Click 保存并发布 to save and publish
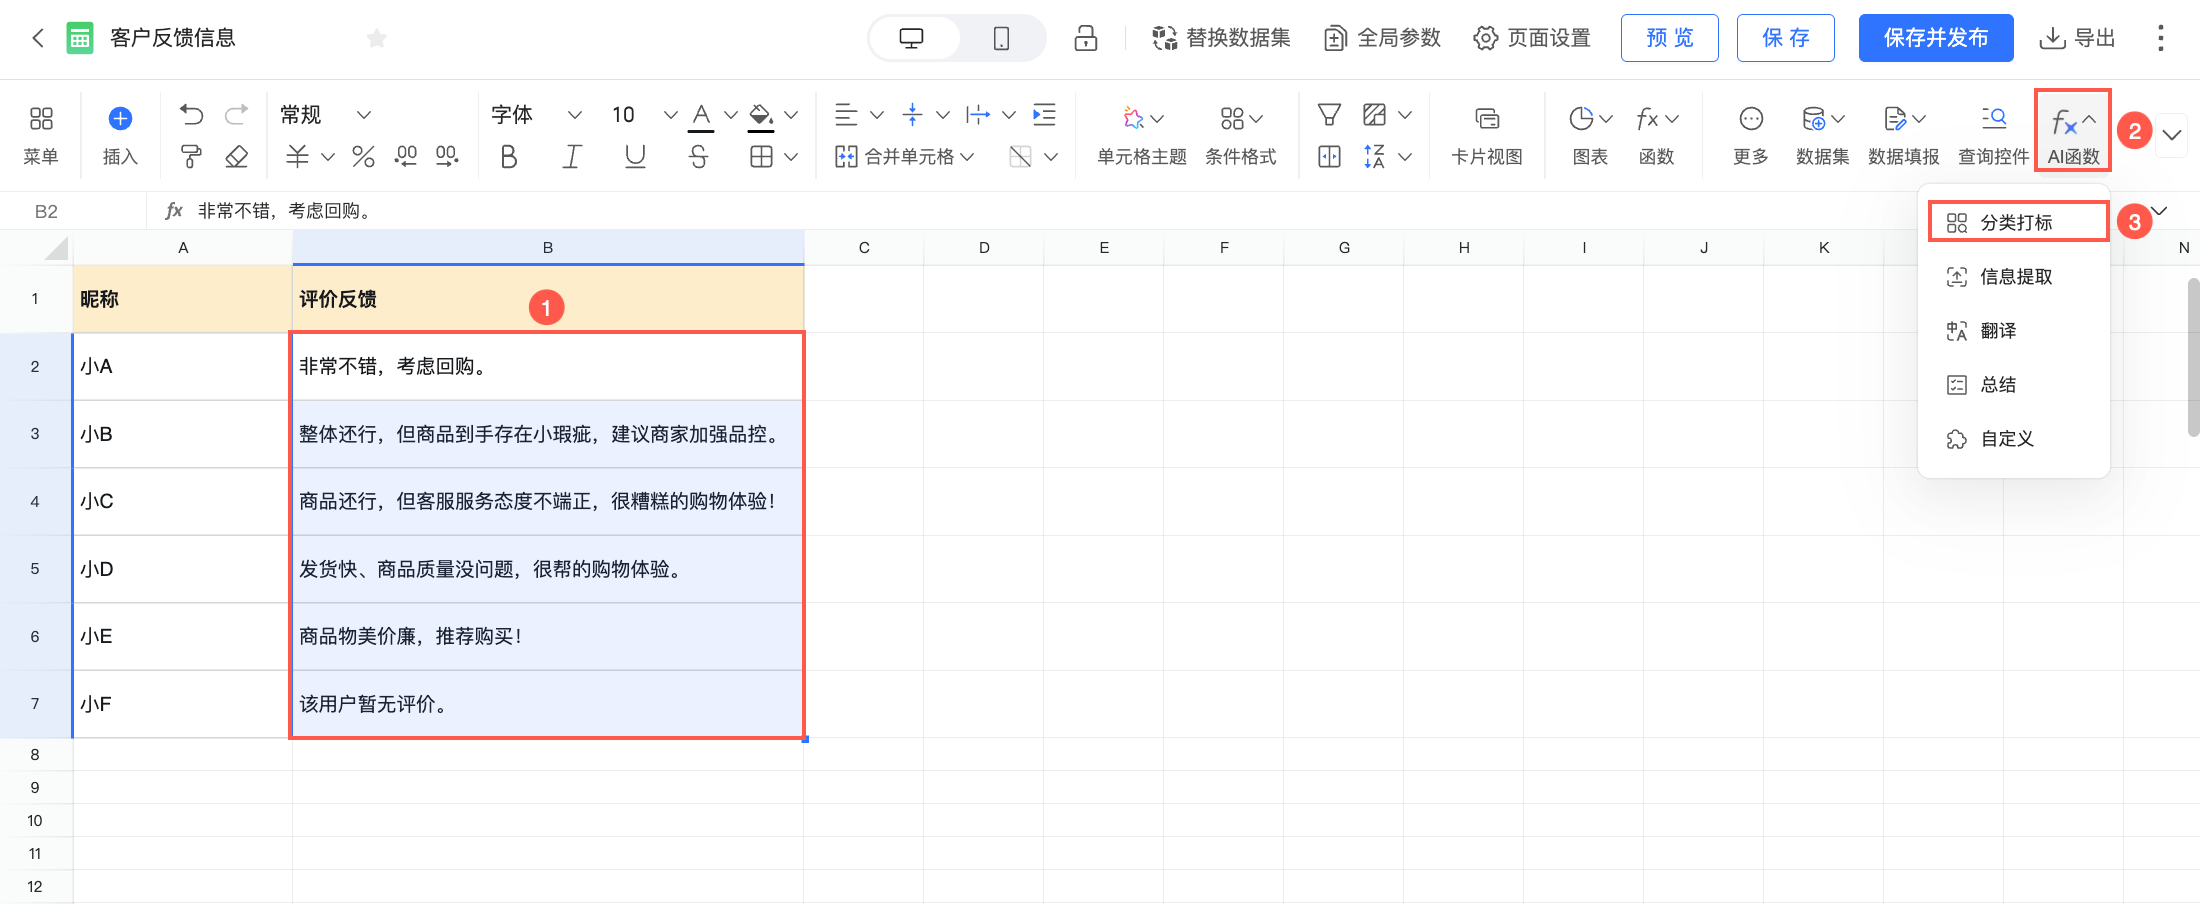 click(x=1936, y=38)
